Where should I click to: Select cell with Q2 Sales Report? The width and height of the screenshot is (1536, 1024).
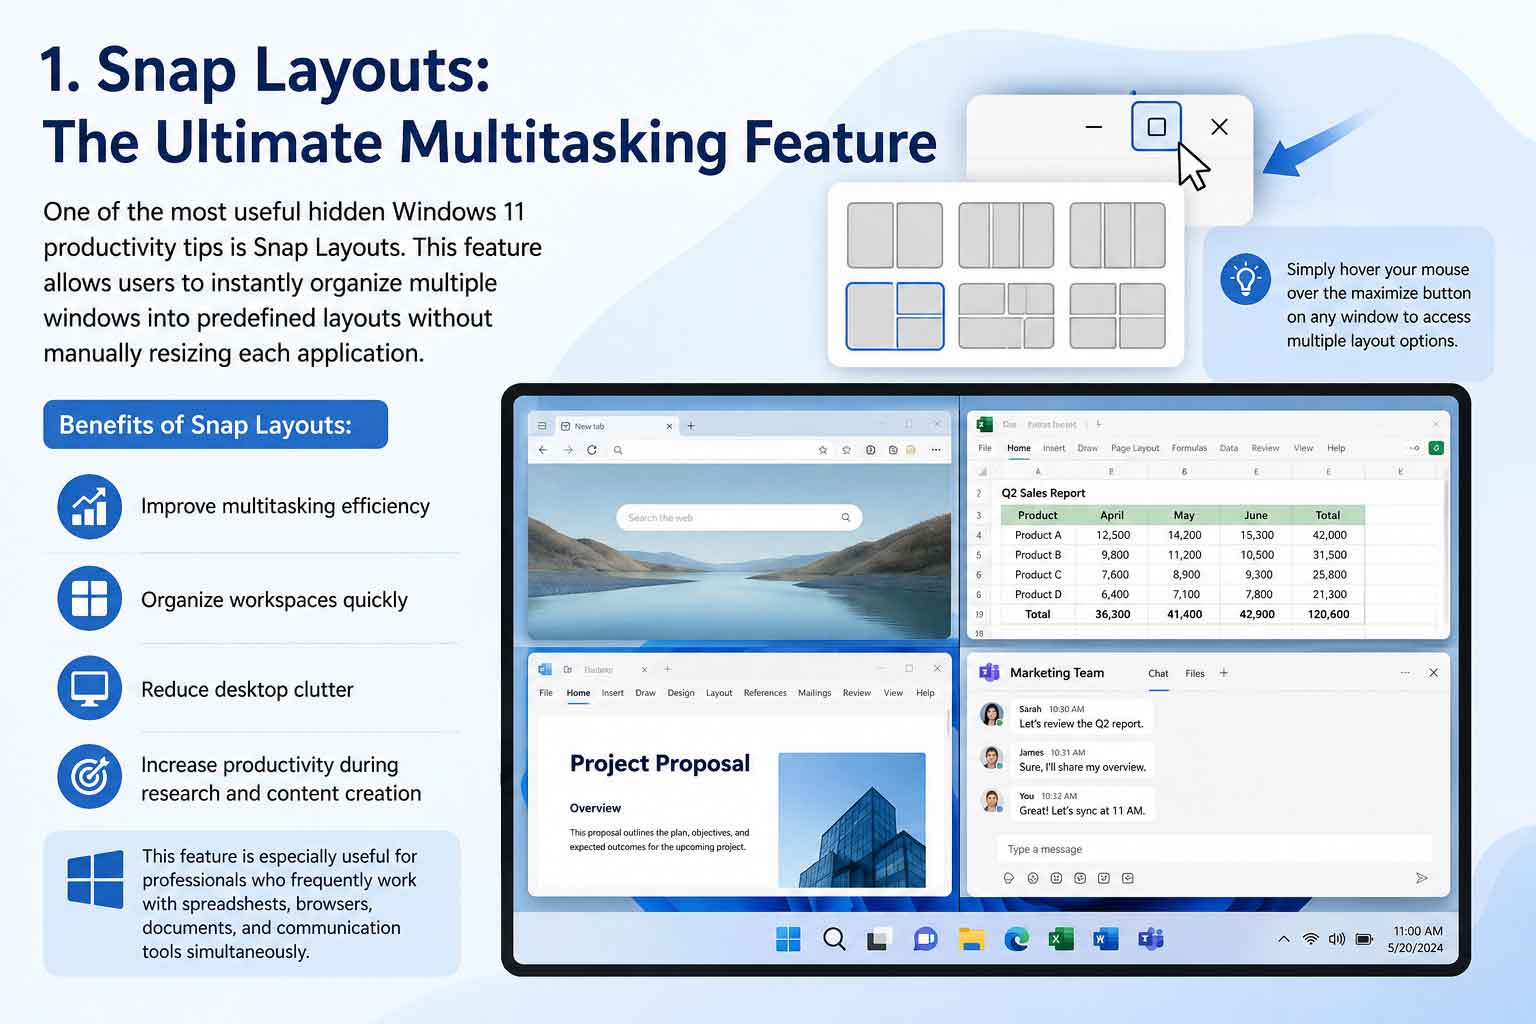point(1043,493)
